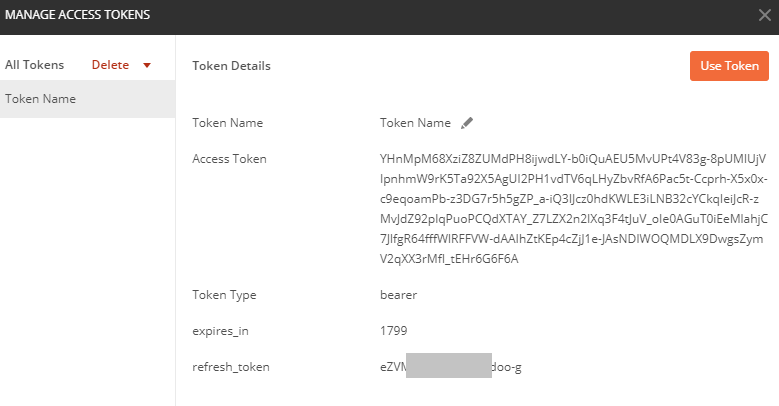The height and width of the screenshot is (406, 779).
Task: Click the Manage Access Tokens title bar text
Action: (x=78, y=15)
